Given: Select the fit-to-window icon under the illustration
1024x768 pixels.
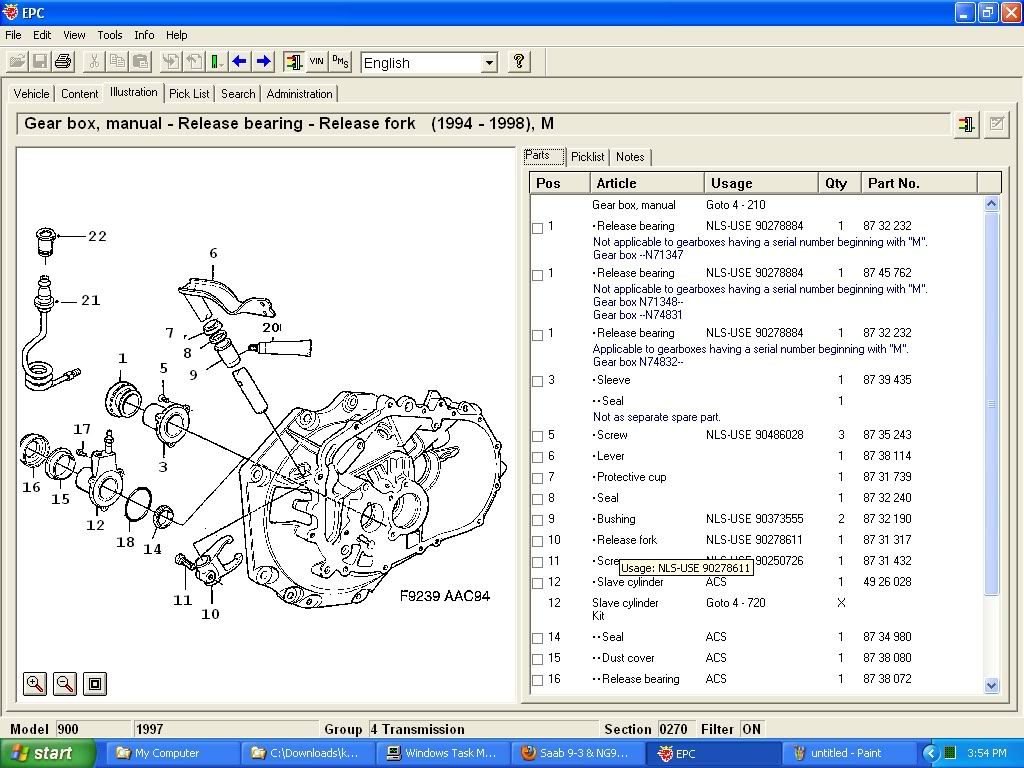Looking at the screenshot, I should tap(94, 684).
